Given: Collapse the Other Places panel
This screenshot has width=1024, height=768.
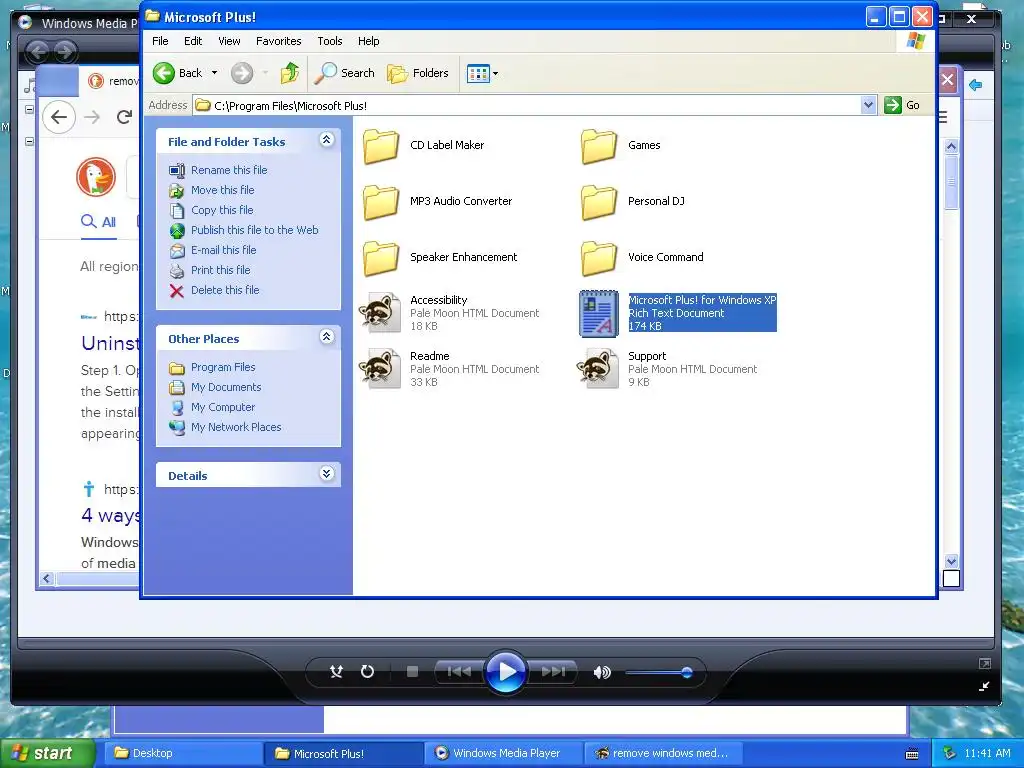Looking at the screenshot, I should tap(327, 337).
